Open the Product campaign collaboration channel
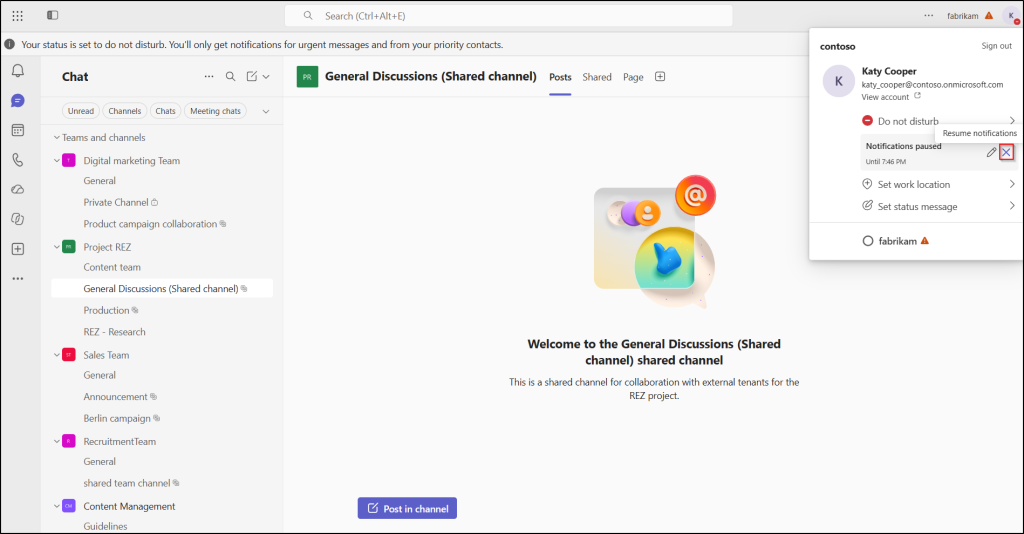 (x=155, y=224)
